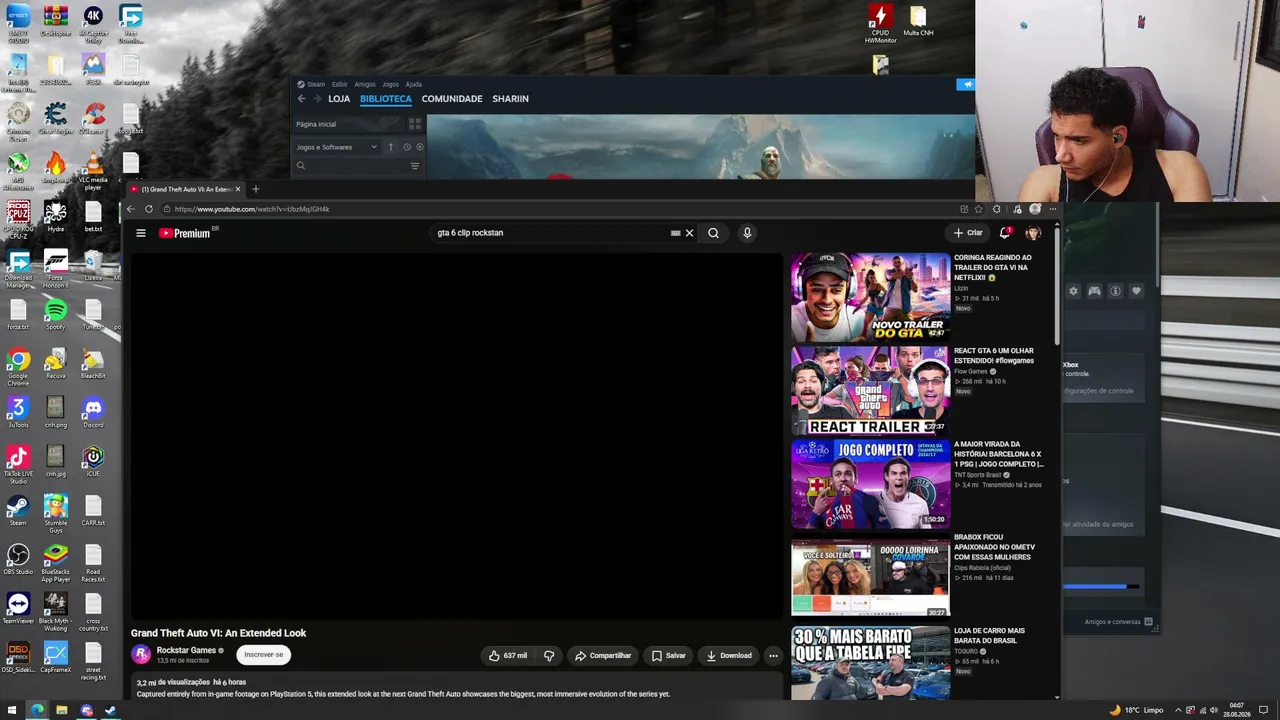1280x720 pixels.
Task: Go to YouTube Premium home logo
Action: click(x=187, y=233)
